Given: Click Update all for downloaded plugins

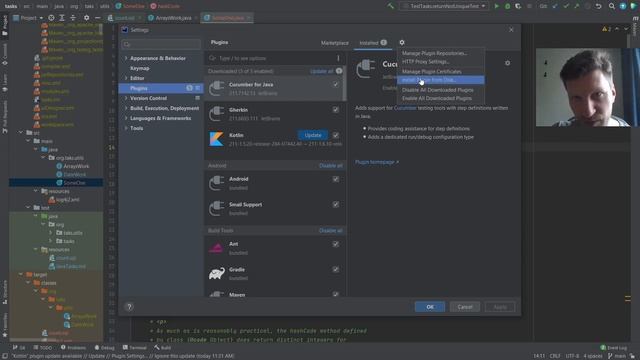Looking at the screenshot, I should [x=322, y=71].
